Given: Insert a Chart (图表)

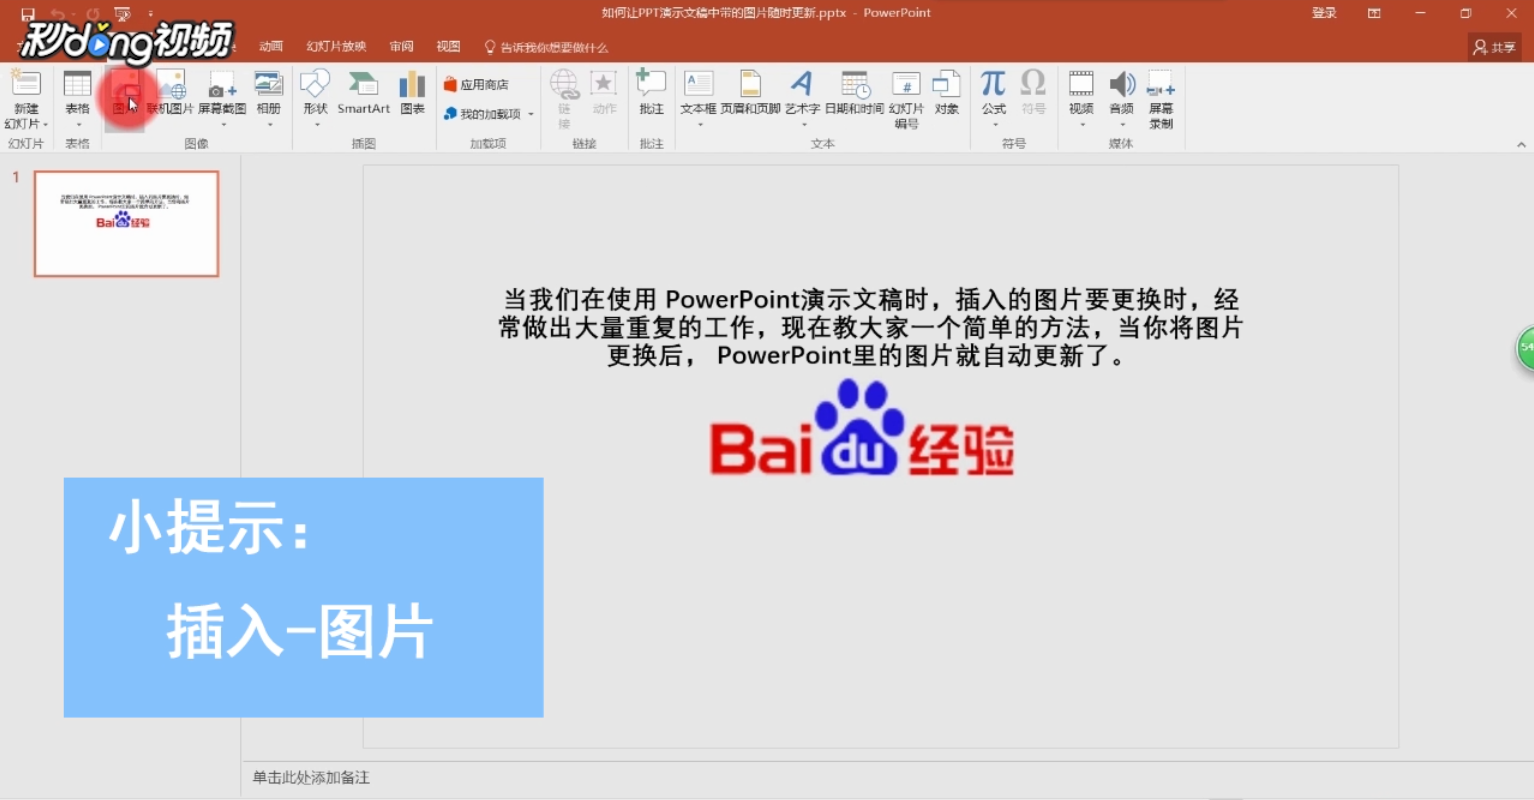Looking at the screenshot, I should click(413, 93).
